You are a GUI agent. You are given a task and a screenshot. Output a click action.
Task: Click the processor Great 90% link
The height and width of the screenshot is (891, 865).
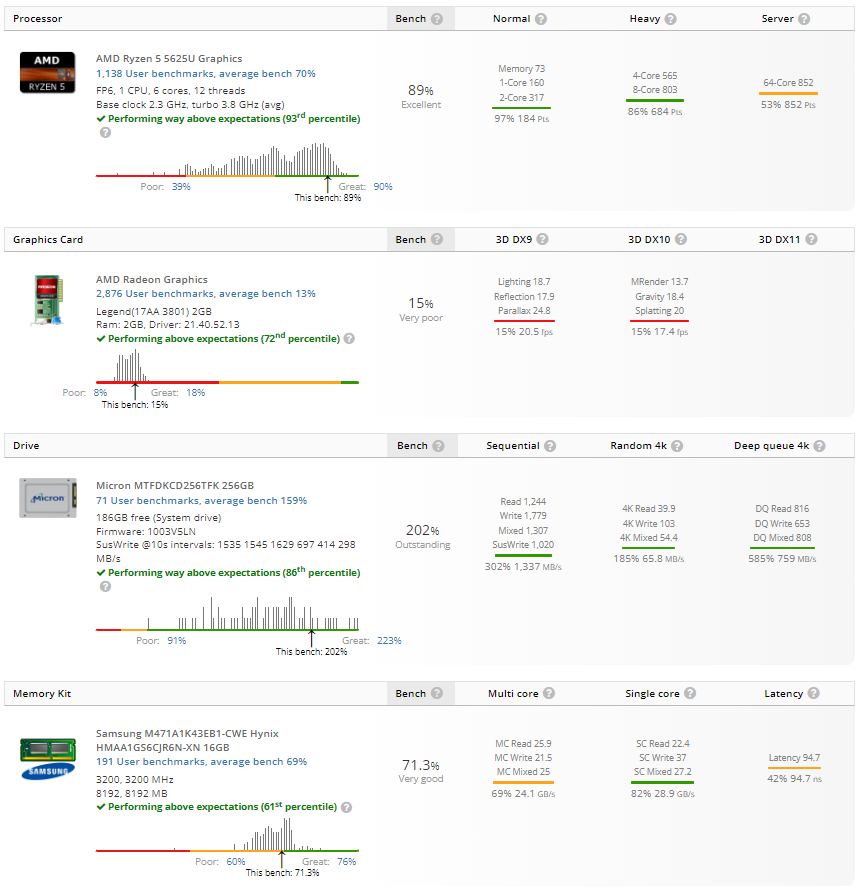point(383,186)
